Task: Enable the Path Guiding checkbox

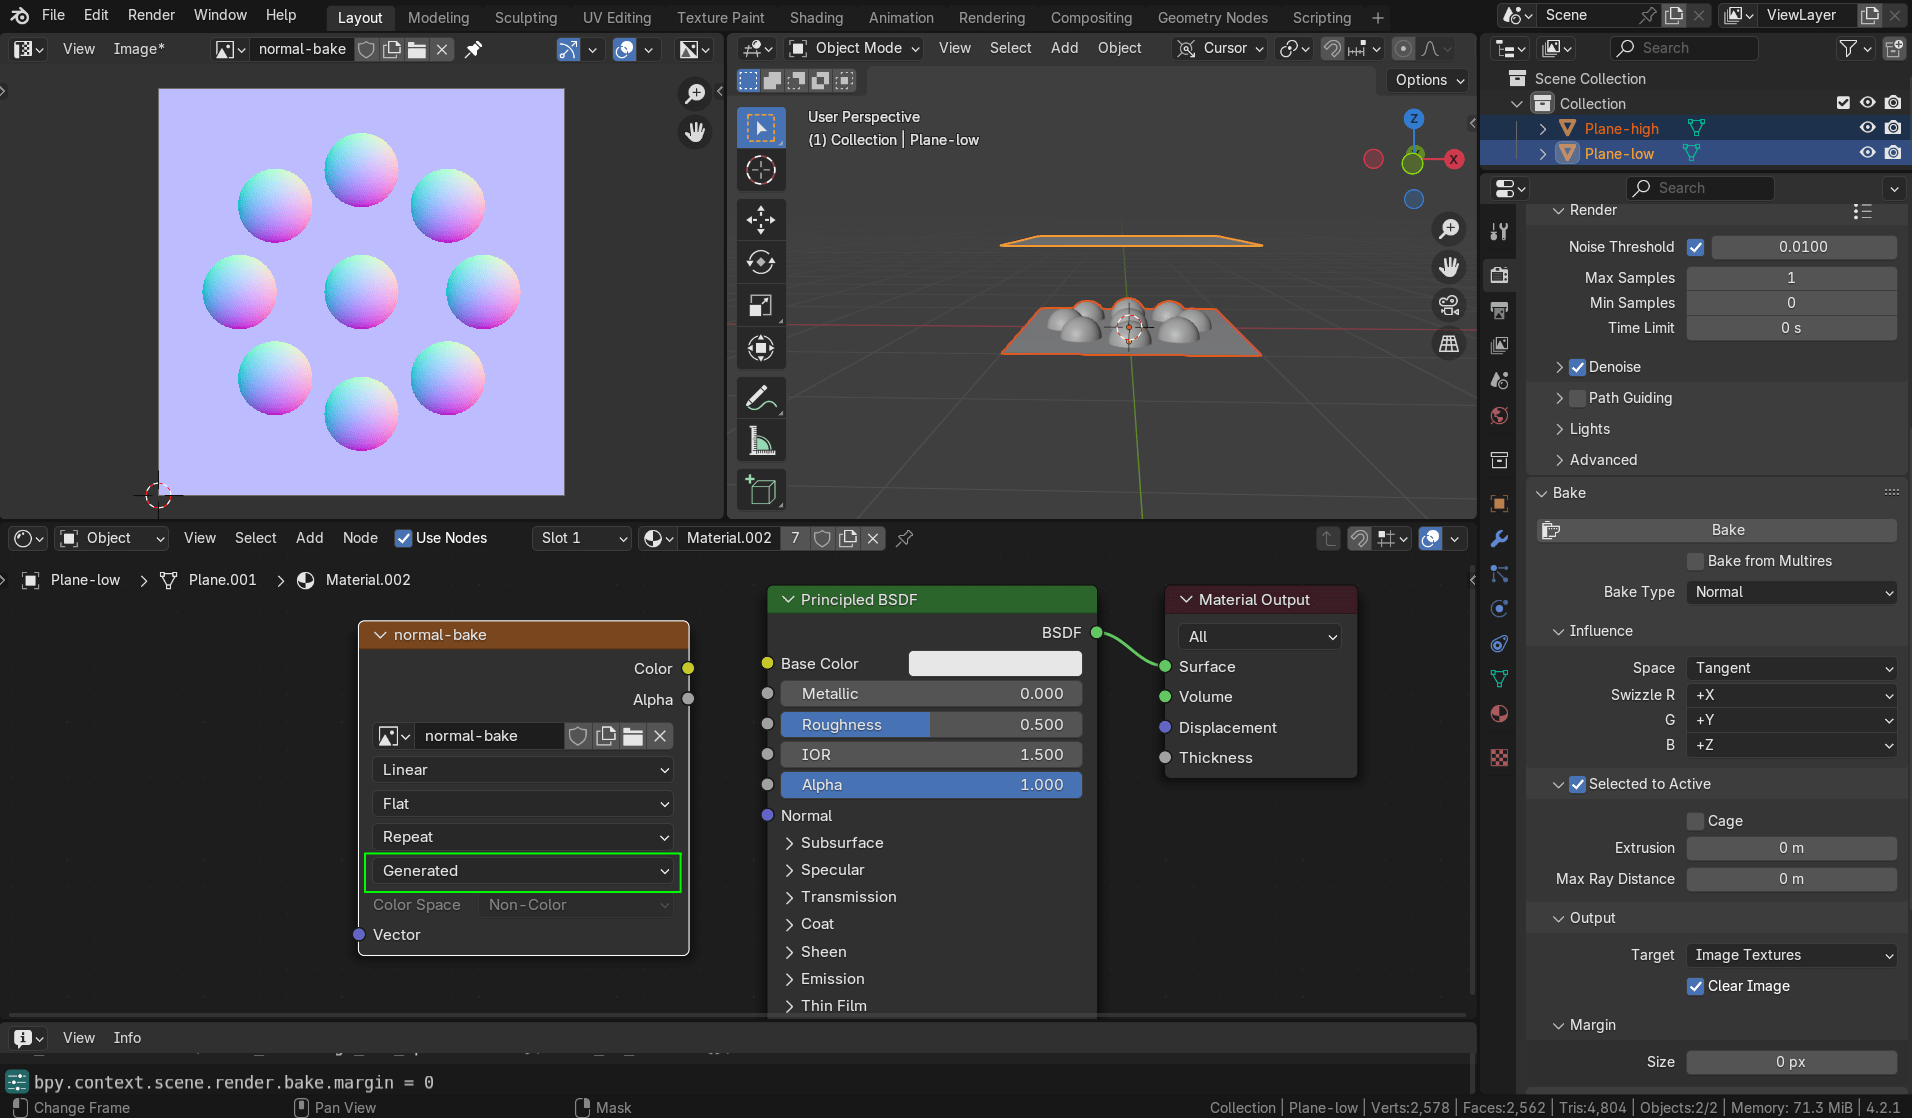Action: click(1577, 398)
